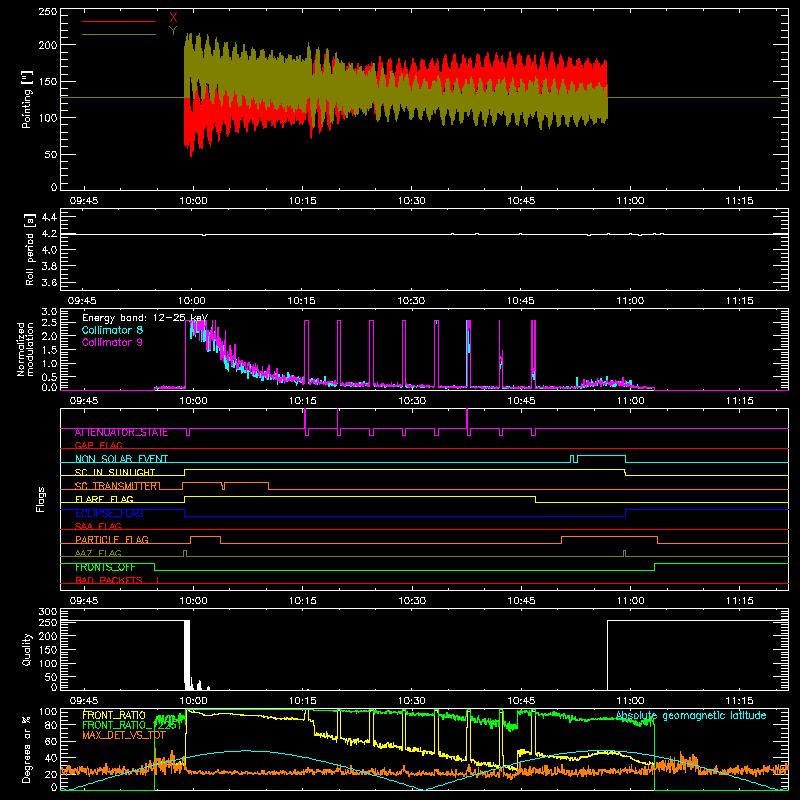
Task: Click the SC_TRANSMITTER flag label
Action: 117,486
